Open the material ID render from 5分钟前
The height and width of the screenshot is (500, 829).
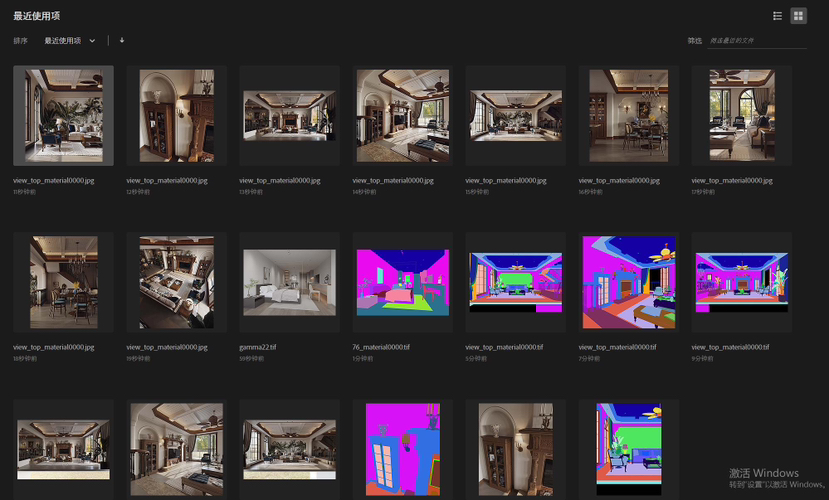point(515,282)
